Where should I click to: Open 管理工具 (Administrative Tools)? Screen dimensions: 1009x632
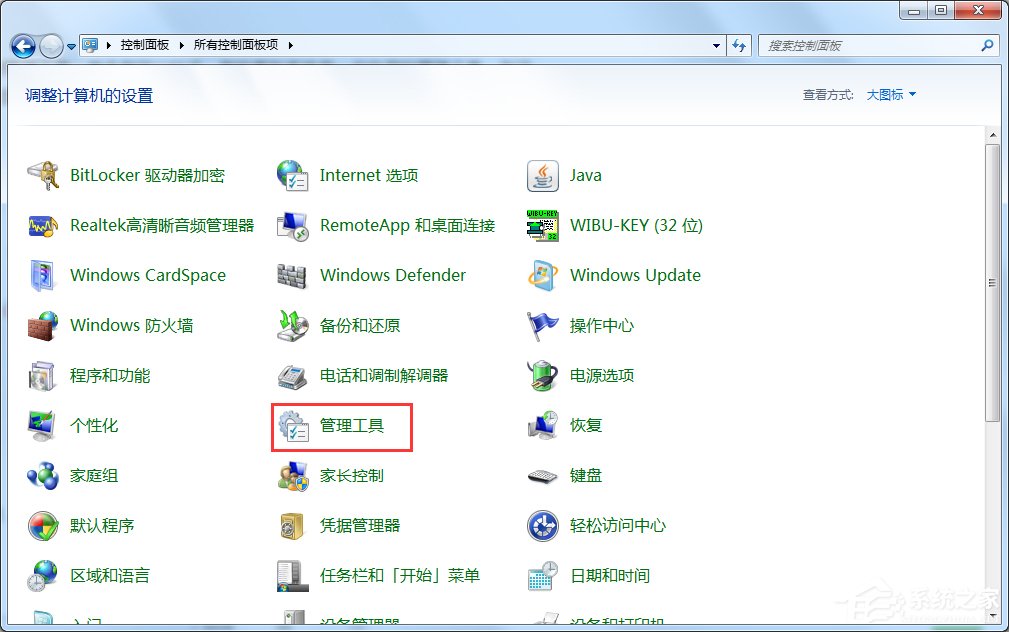pos(341,426)
